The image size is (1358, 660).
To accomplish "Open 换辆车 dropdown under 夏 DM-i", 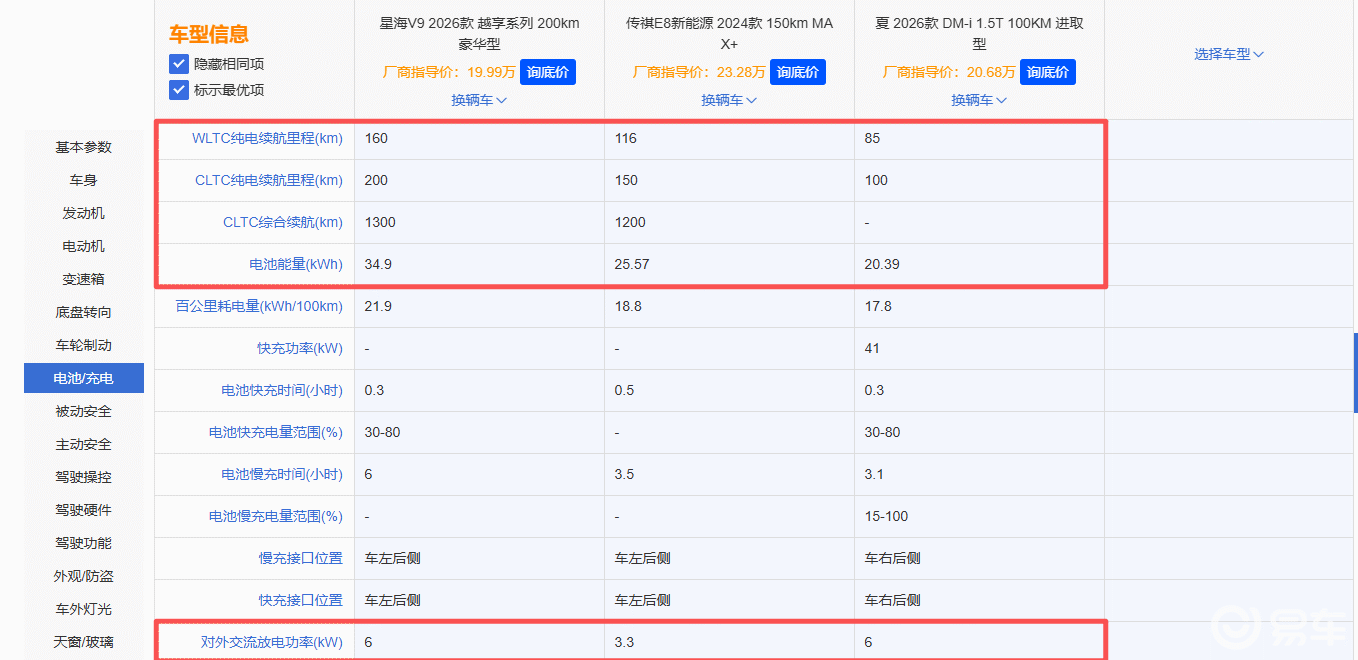I will (979, 100).
